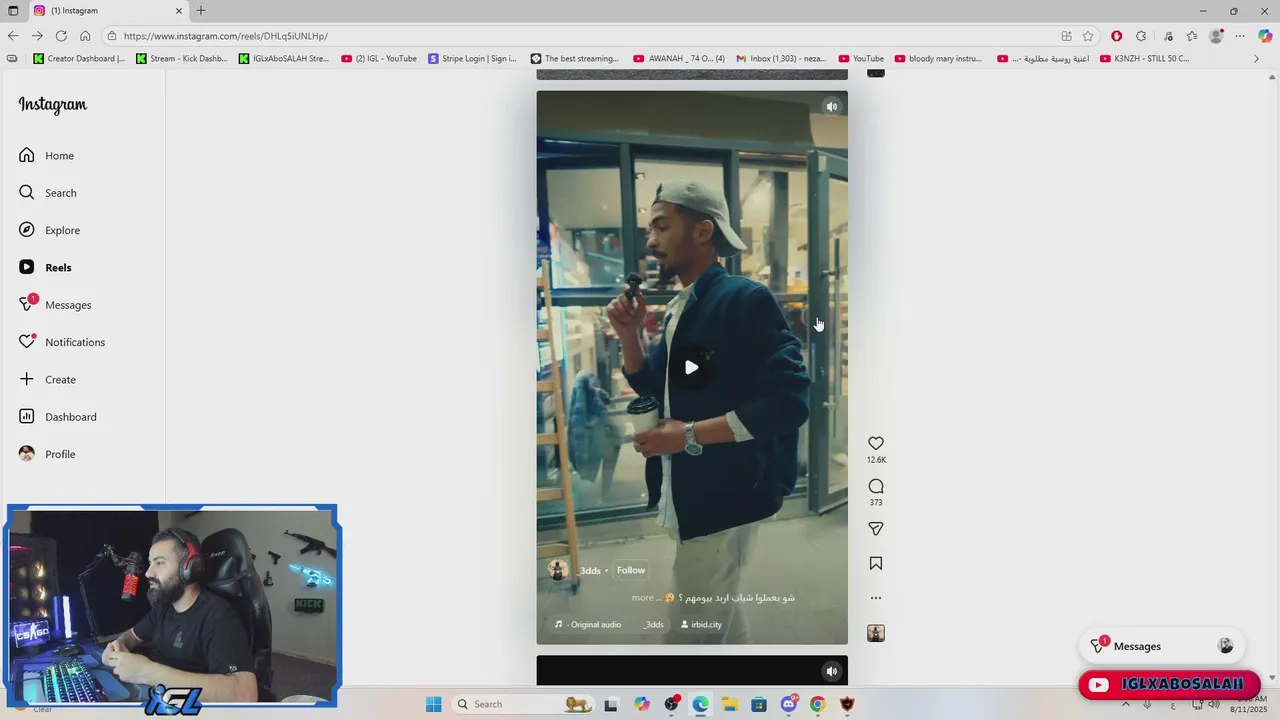
Task: Open Stream - Kick Dashboard bookmark
Action: 181,58
